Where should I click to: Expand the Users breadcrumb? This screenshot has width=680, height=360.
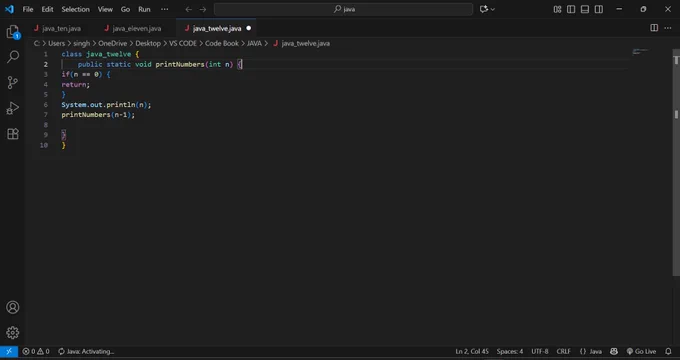(x=56, y=43)
